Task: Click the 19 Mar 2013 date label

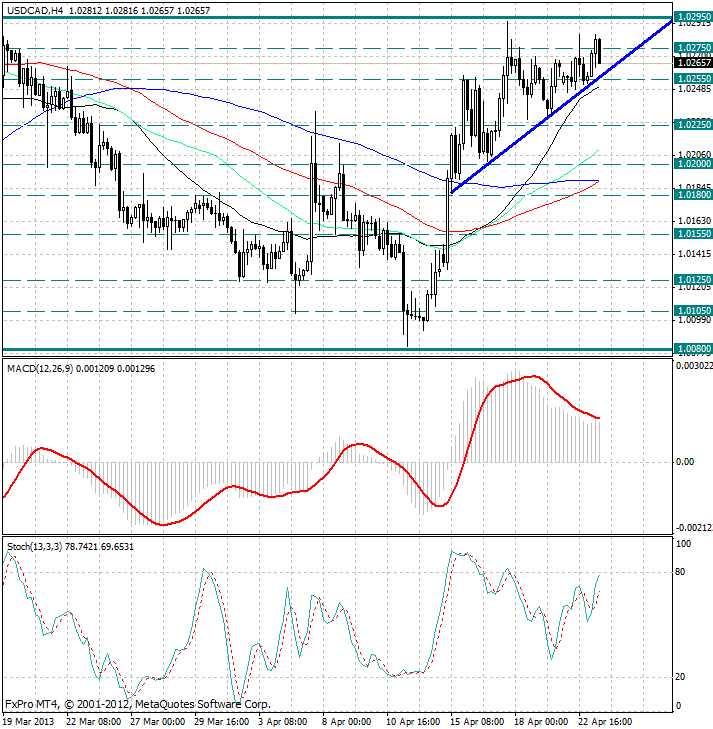Action: 29,722
